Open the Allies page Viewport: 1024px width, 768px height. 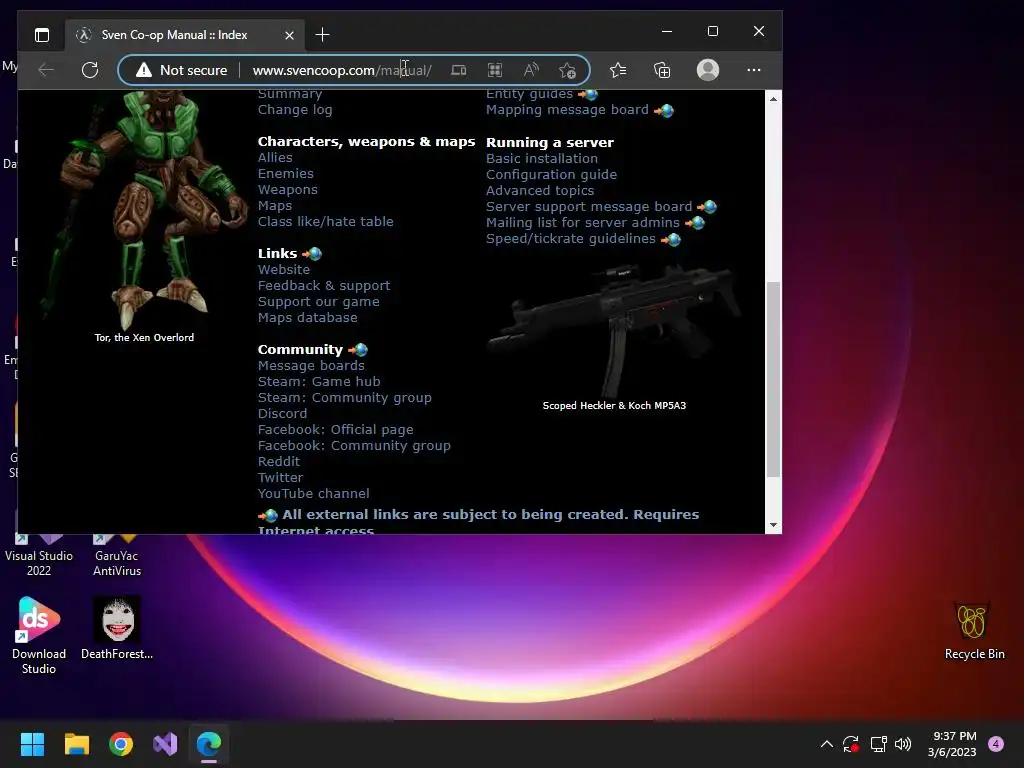click(275, 157)
